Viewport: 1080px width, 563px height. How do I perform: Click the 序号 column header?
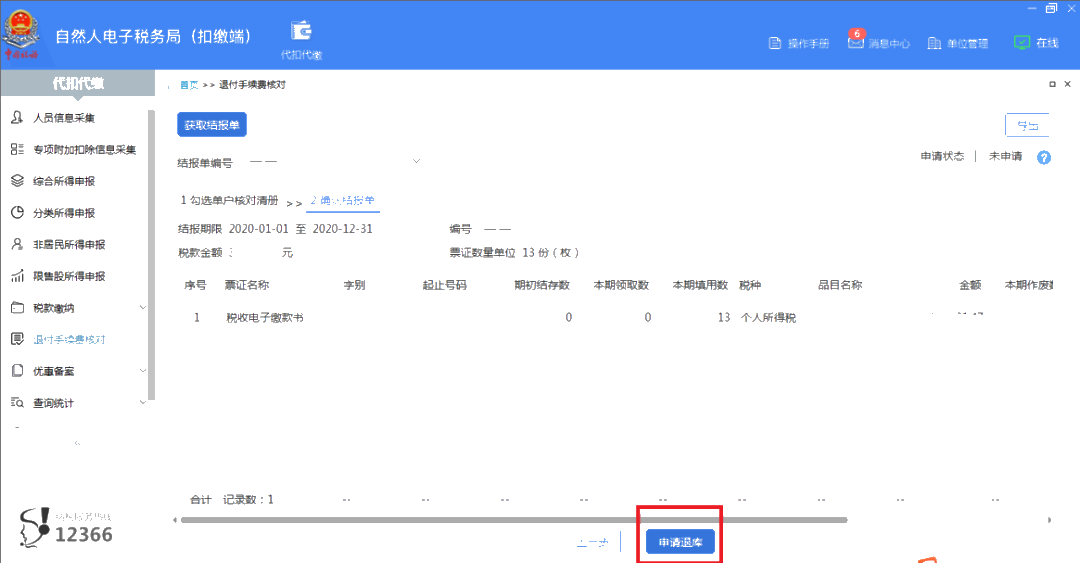[195, 285]
